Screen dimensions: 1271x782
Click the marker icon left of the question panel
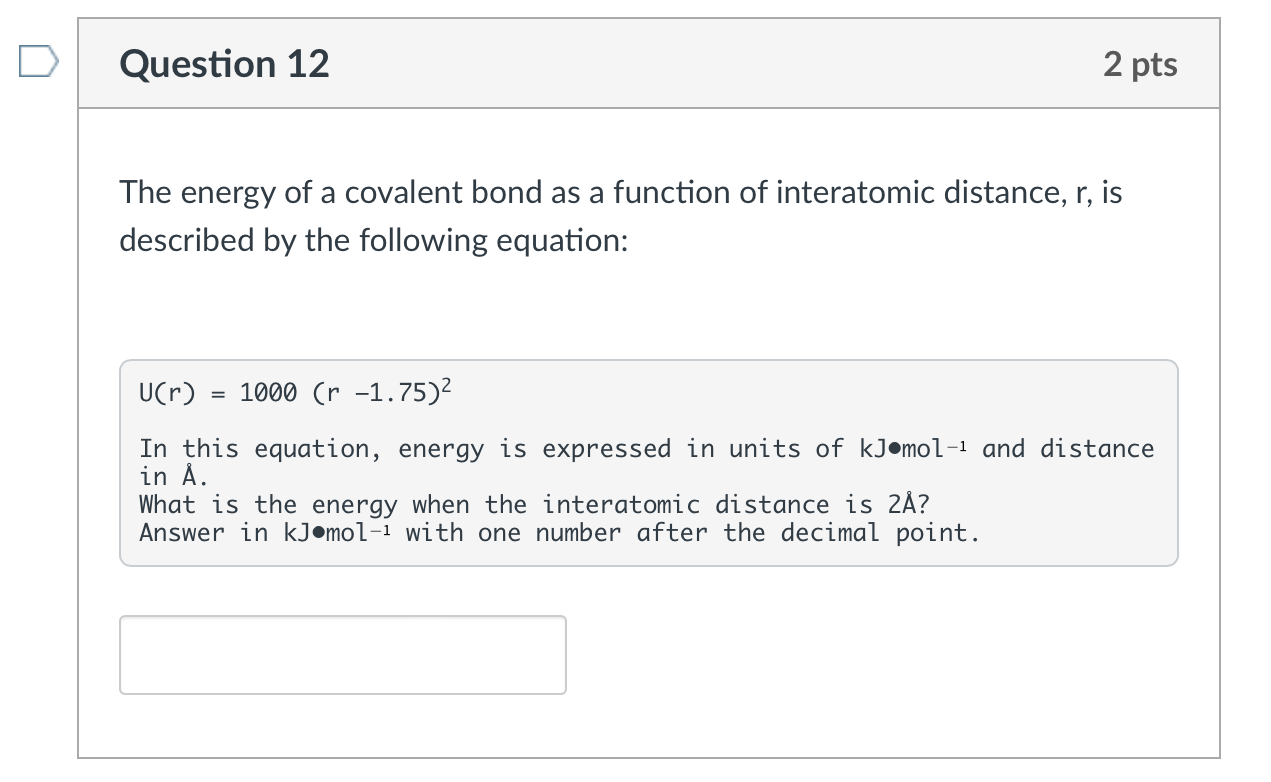pyautogui.click(x=36, y=62)
